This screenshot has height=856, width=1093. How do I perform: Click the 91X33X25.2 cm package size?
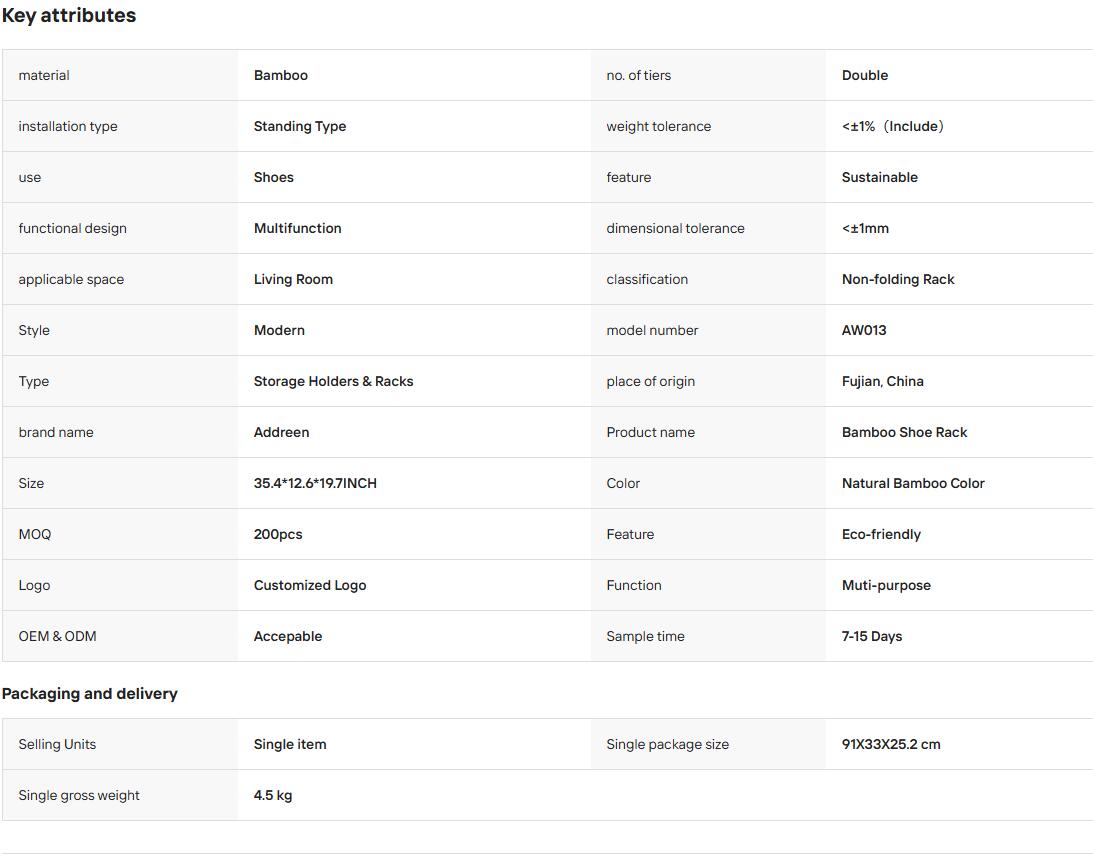[891, 744]
